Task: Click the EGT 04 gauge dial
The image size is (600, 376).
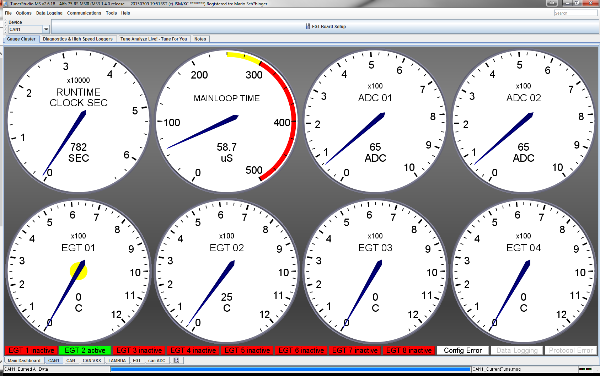Action: [523, 271]
